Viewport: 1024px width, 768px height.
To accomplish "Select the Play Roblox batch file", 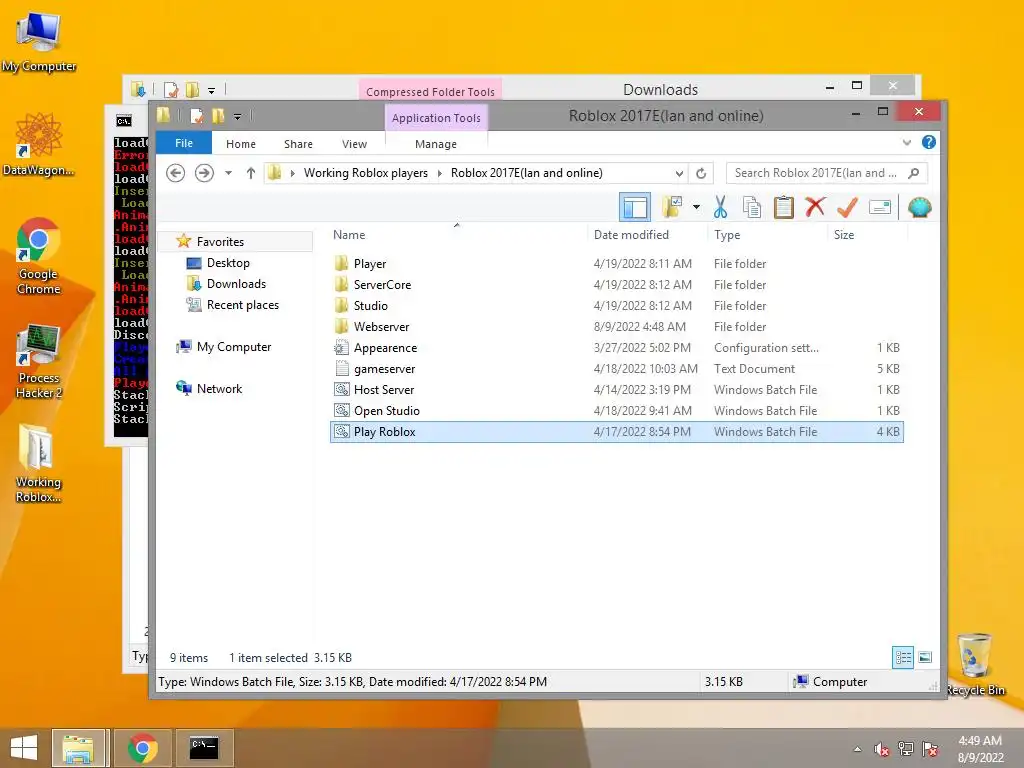I will coord(617,432).
